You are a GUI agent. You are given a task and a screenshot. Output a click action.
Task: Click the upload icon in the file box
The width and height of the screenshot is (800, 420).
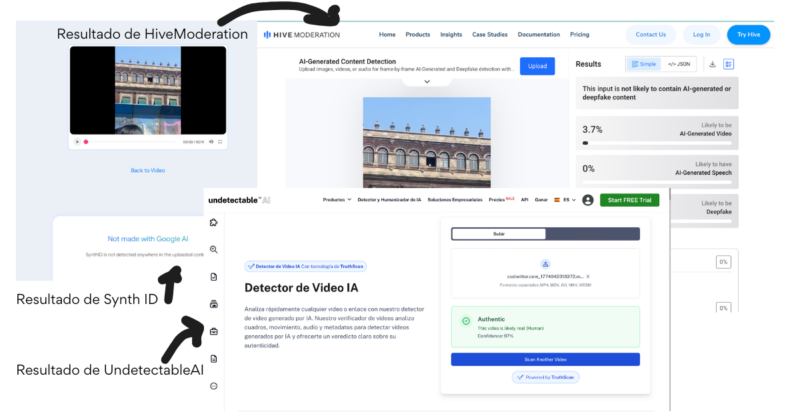(x=545, y=264)
